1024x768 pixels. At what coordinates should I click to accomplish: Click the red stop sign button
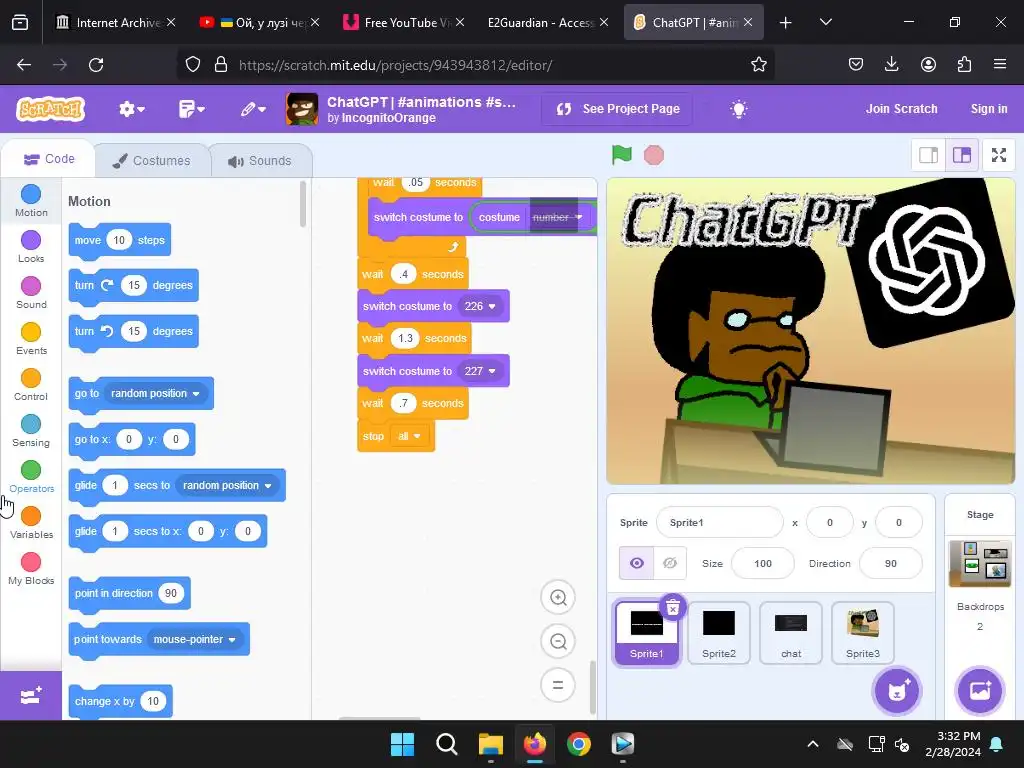(654, 155)
